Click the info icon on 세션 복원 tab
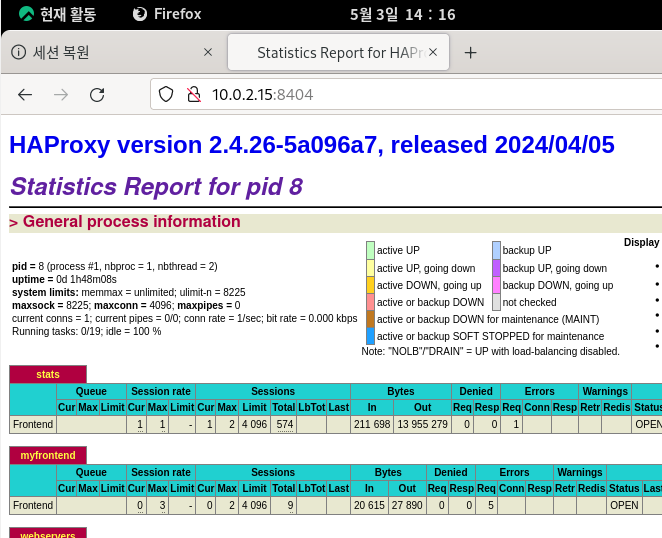 (18, 52)
